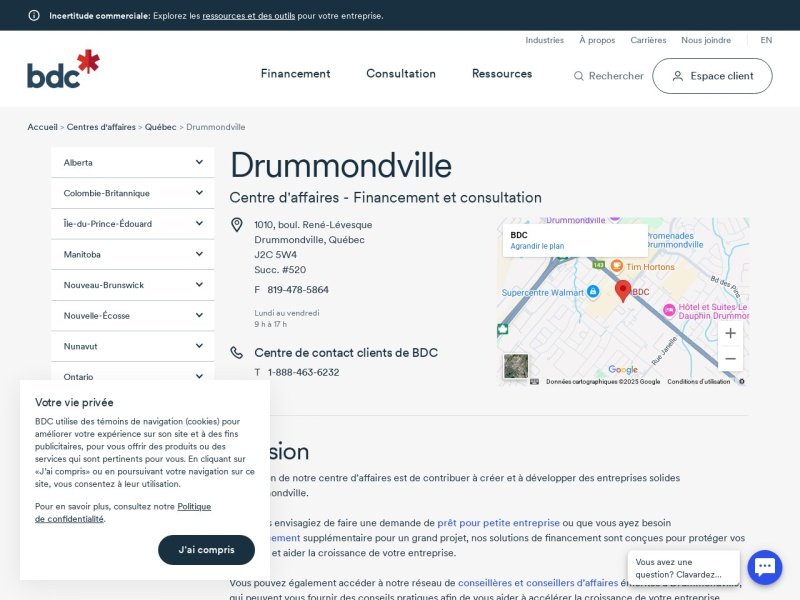This screenshot has width=800, height=600.
Task: Expand the Nouvelle-Écosse section
Action: pos(133,315)
